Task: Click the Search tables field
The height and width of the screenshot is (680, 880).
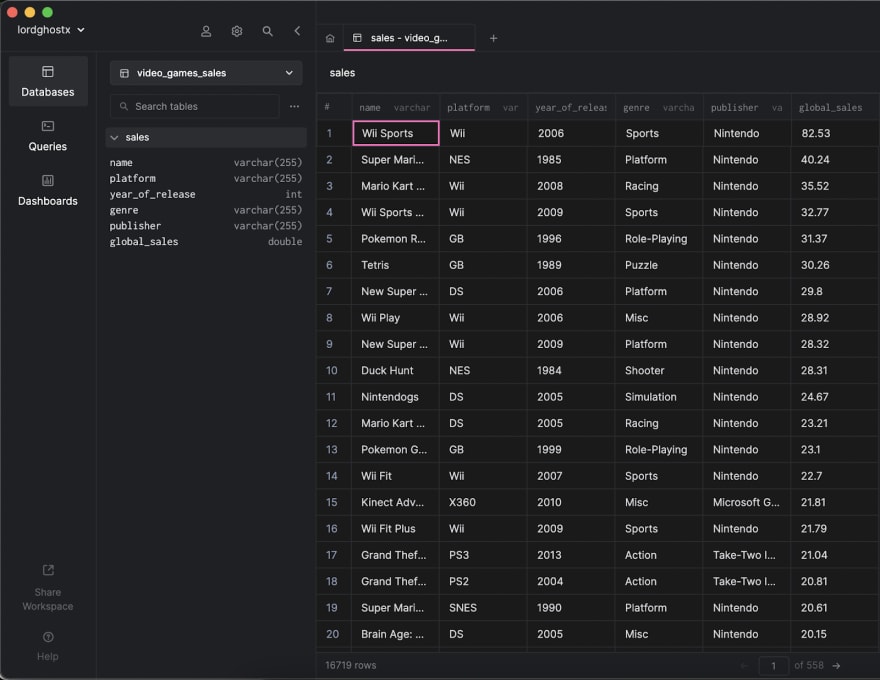Action: (x=195, y=106)
